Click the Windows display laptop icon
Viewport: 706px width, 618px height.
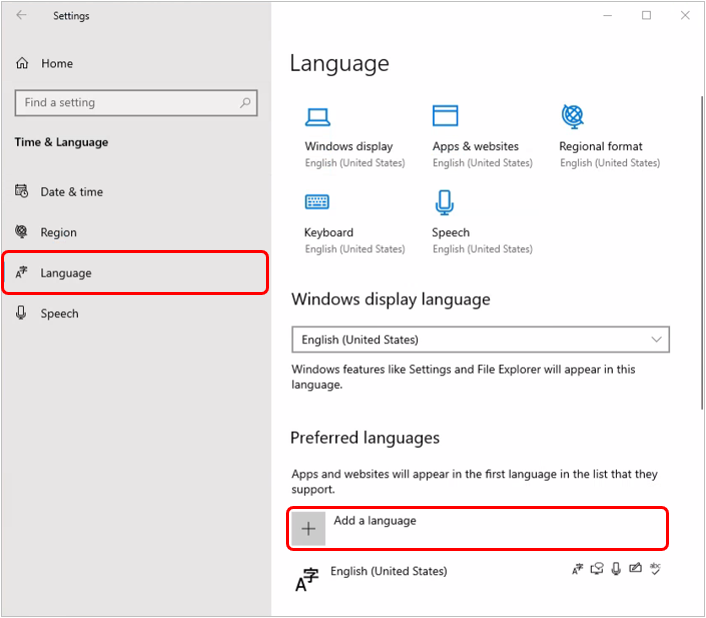point(317,117)
